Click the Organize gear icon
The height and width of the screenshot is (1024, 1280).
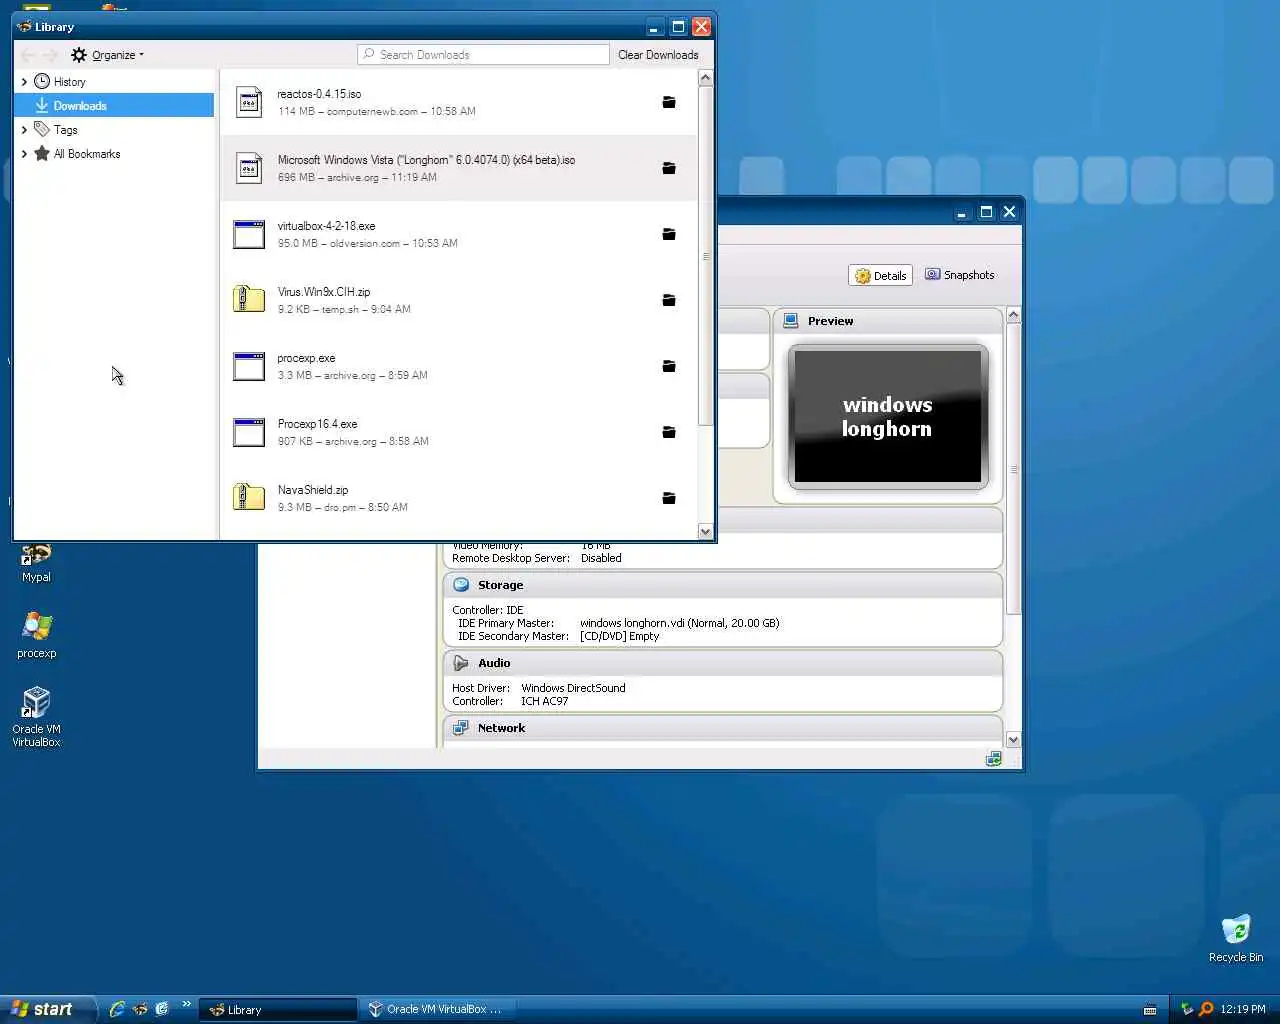(79, 55)
